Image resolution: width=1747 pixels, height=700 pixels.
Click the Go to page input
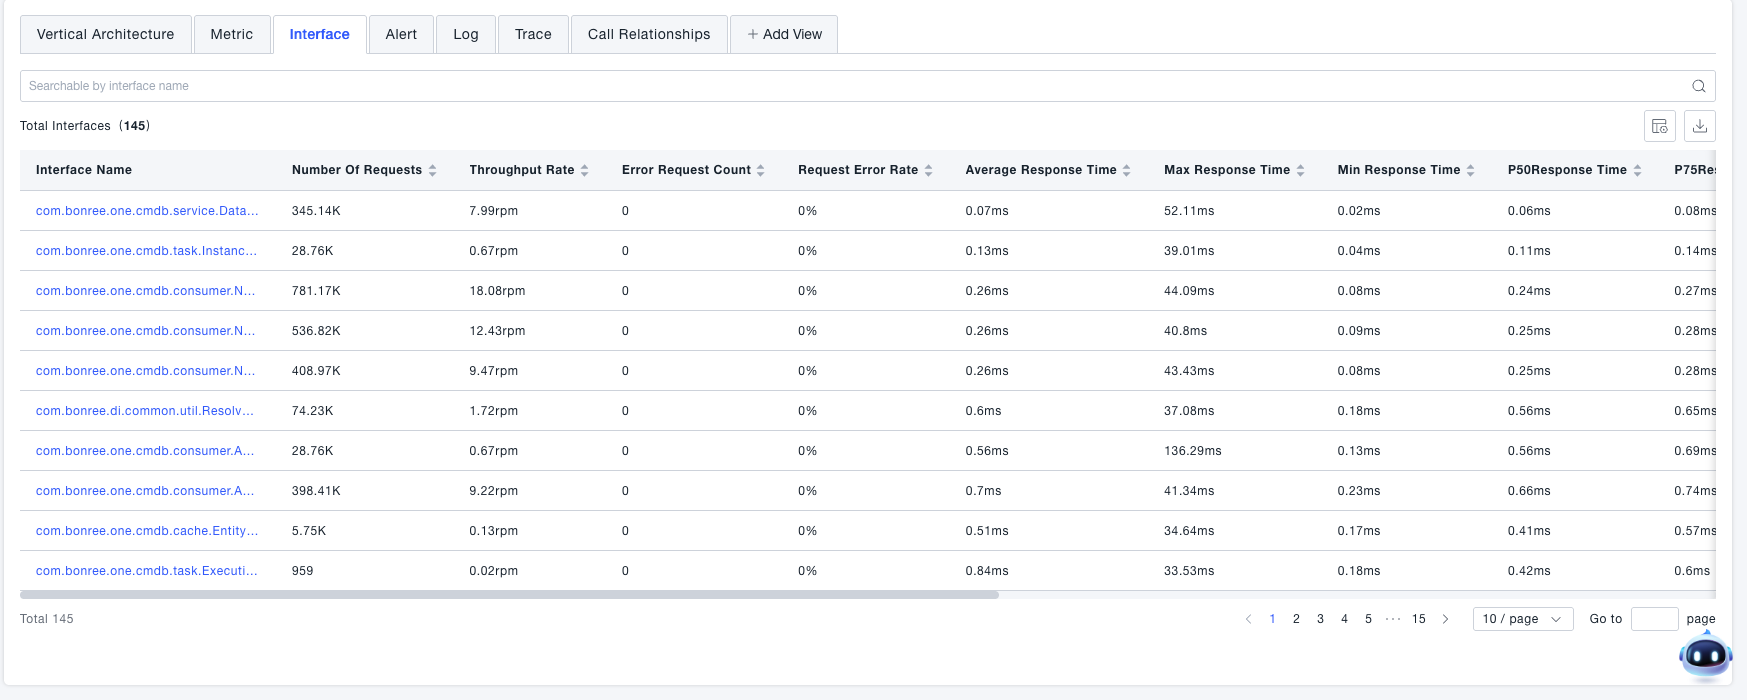point(1654,619)
